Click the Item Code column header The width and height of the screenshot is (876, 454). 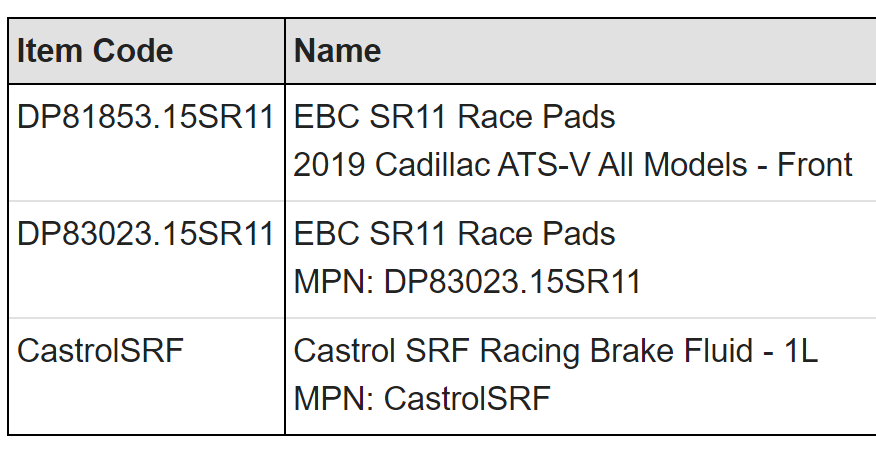(x=95, y=51)
